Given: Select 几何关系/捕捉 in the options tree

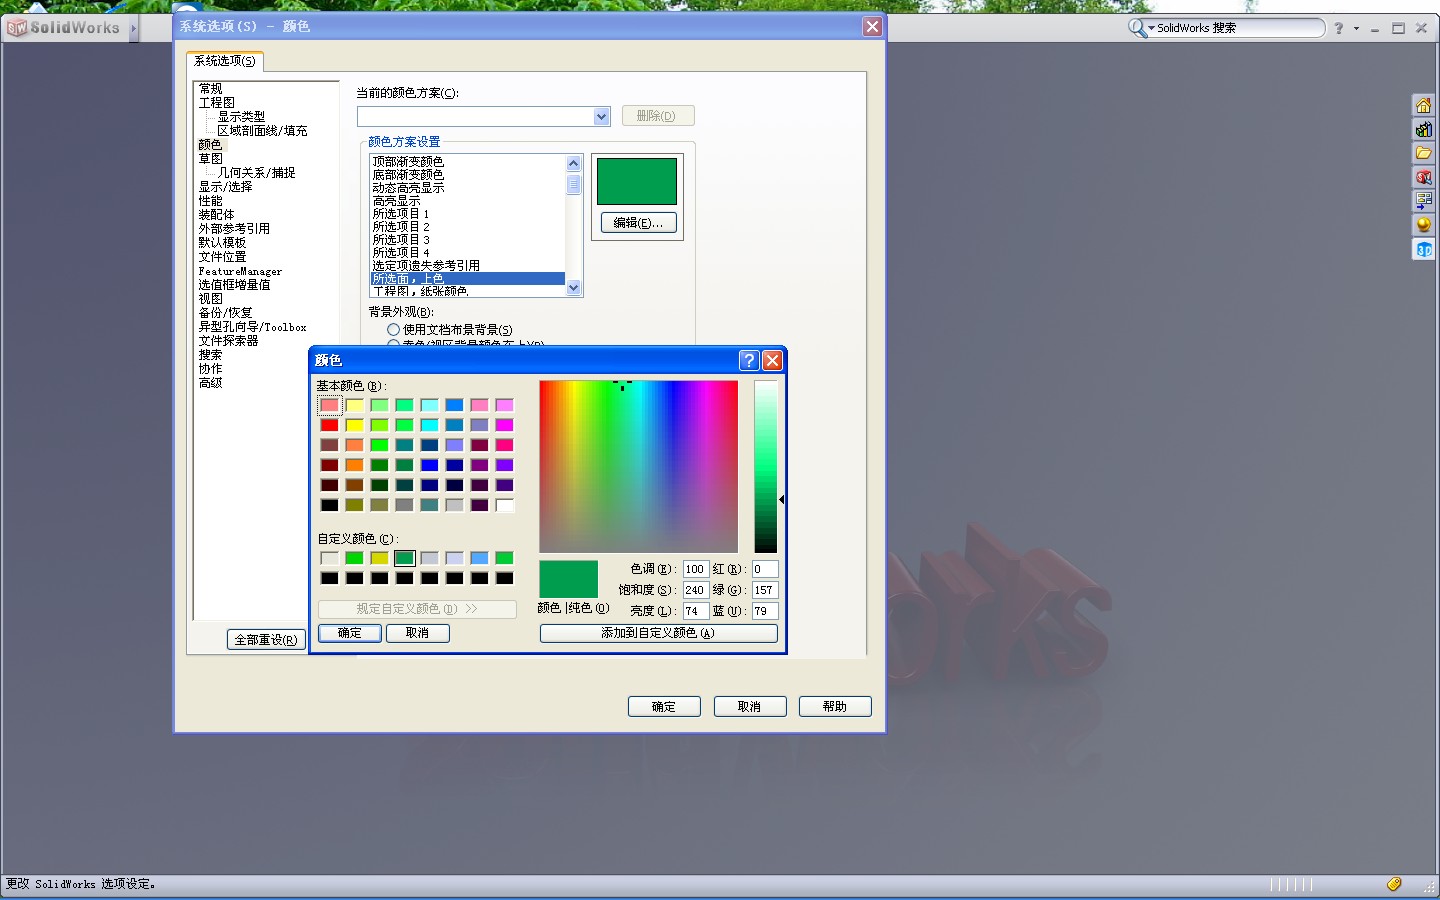Looking at the screenshot, I should coord(257,173).
